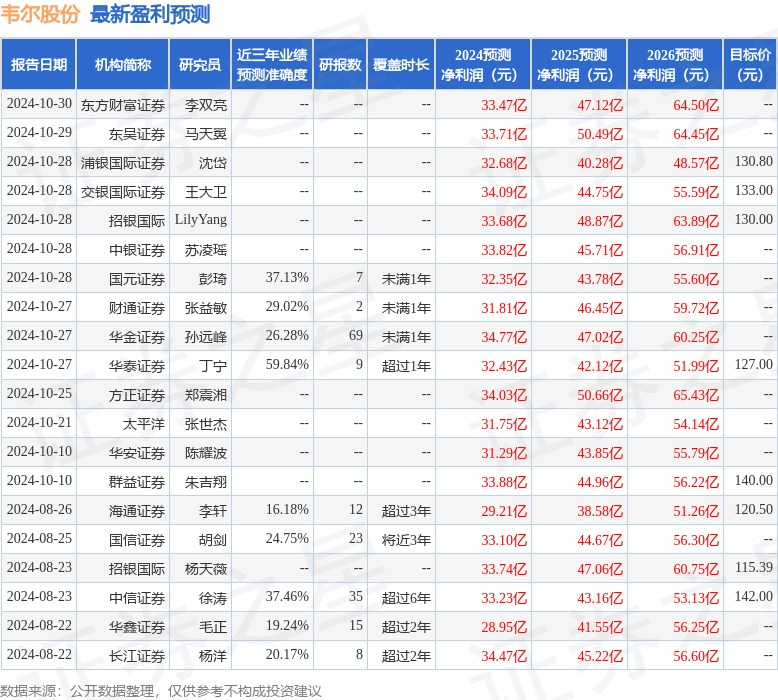Click report date 2024-10-30

coord(39,103)
